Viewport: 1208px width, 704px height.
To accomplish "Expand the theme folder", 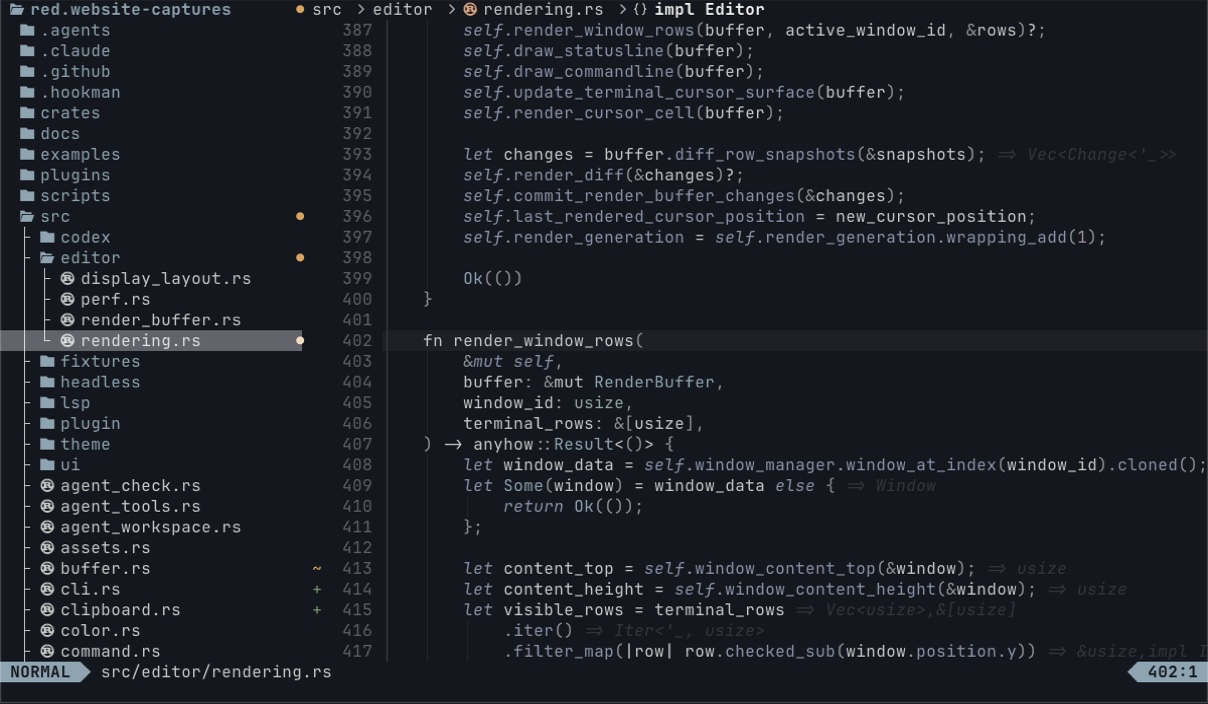I will (47, 444).
